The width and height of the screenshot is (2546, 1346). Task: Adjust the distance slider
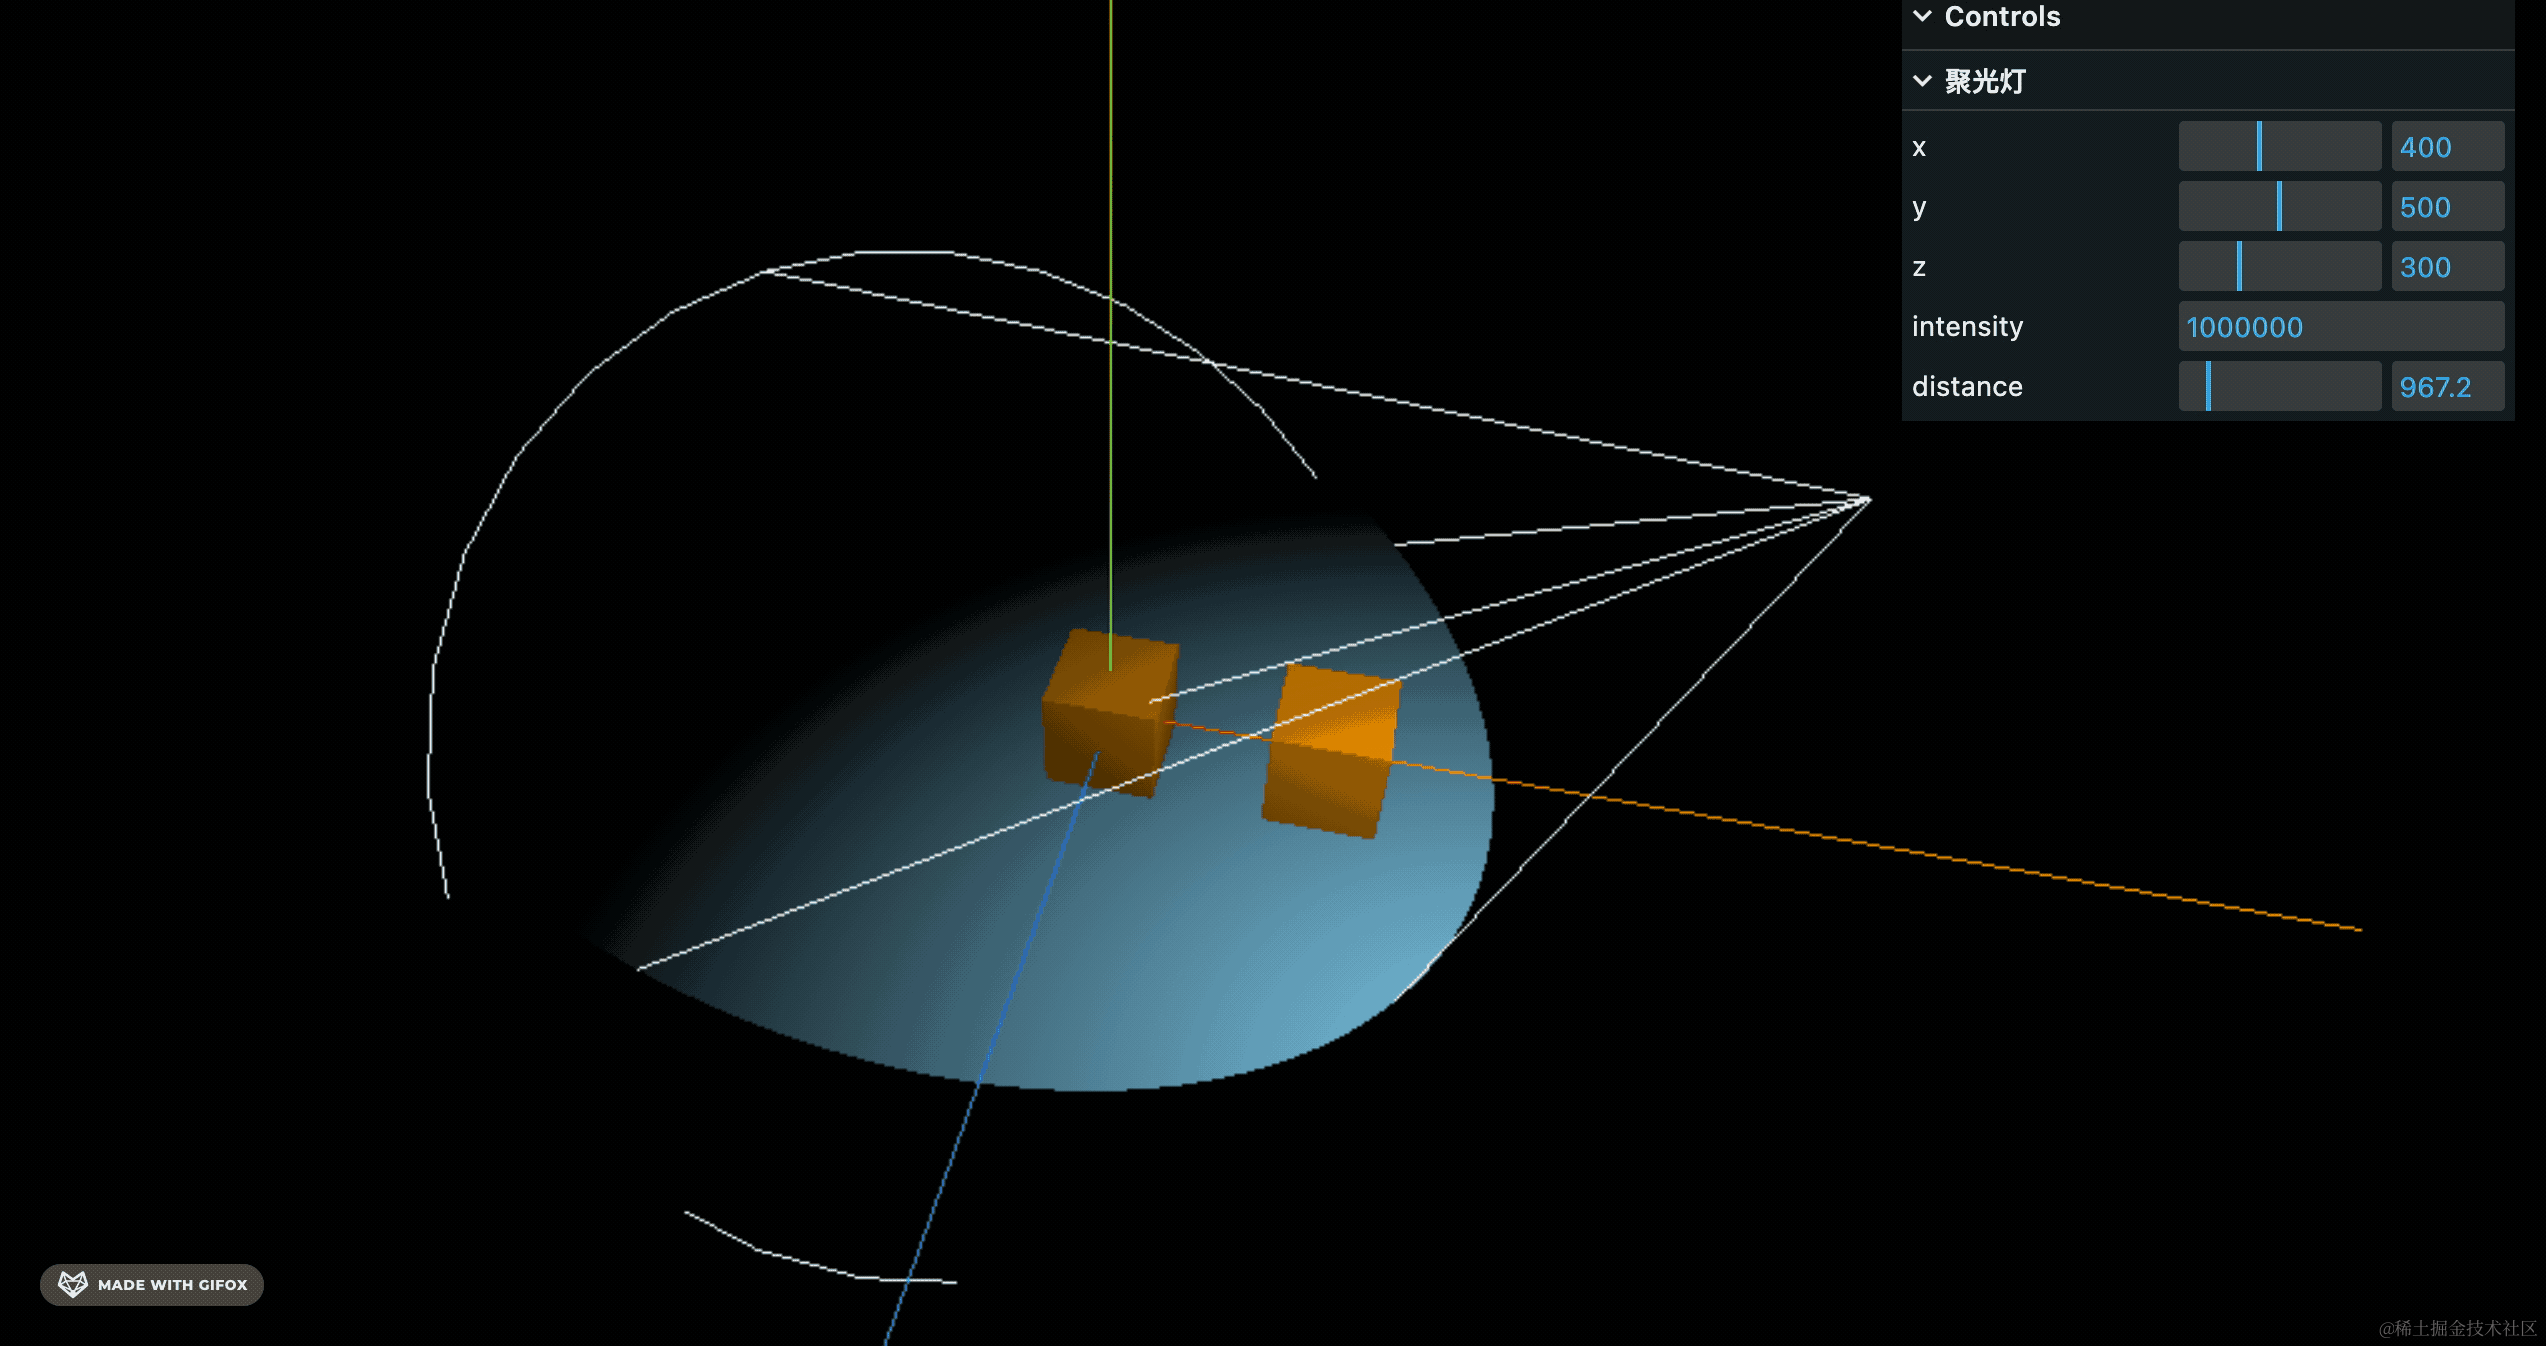pyautogui.click(x=2279, y=387)
